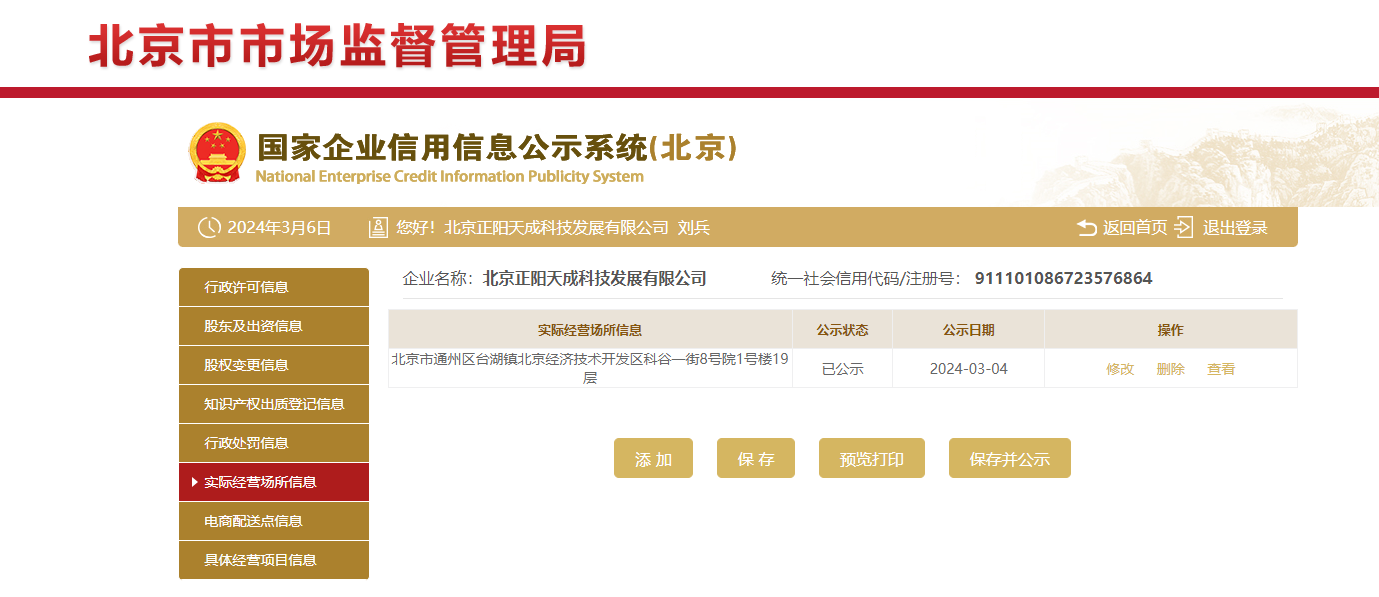Screen dimensions: 1379x597
Task: Click the 公示日期 column header
Action: [968, 330]
